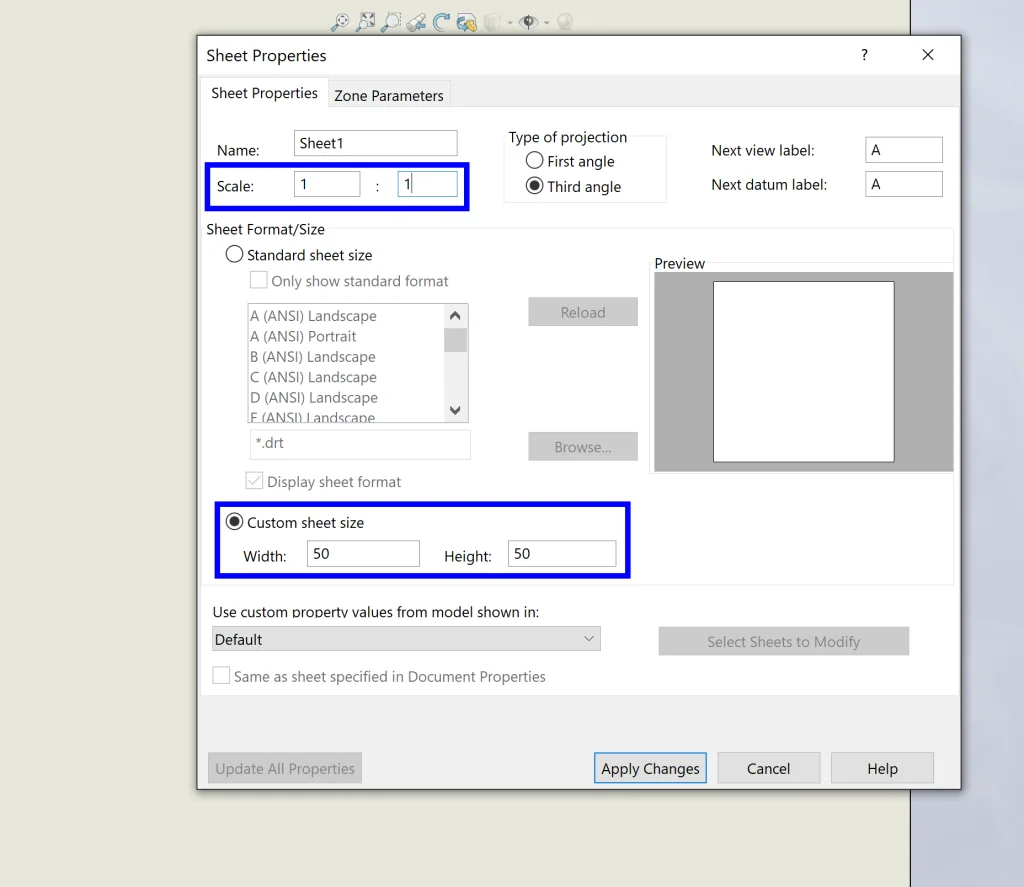Screen dimensions: 1024x887
Task: Toggle Only show standard format checkbox
Action: 259,280
